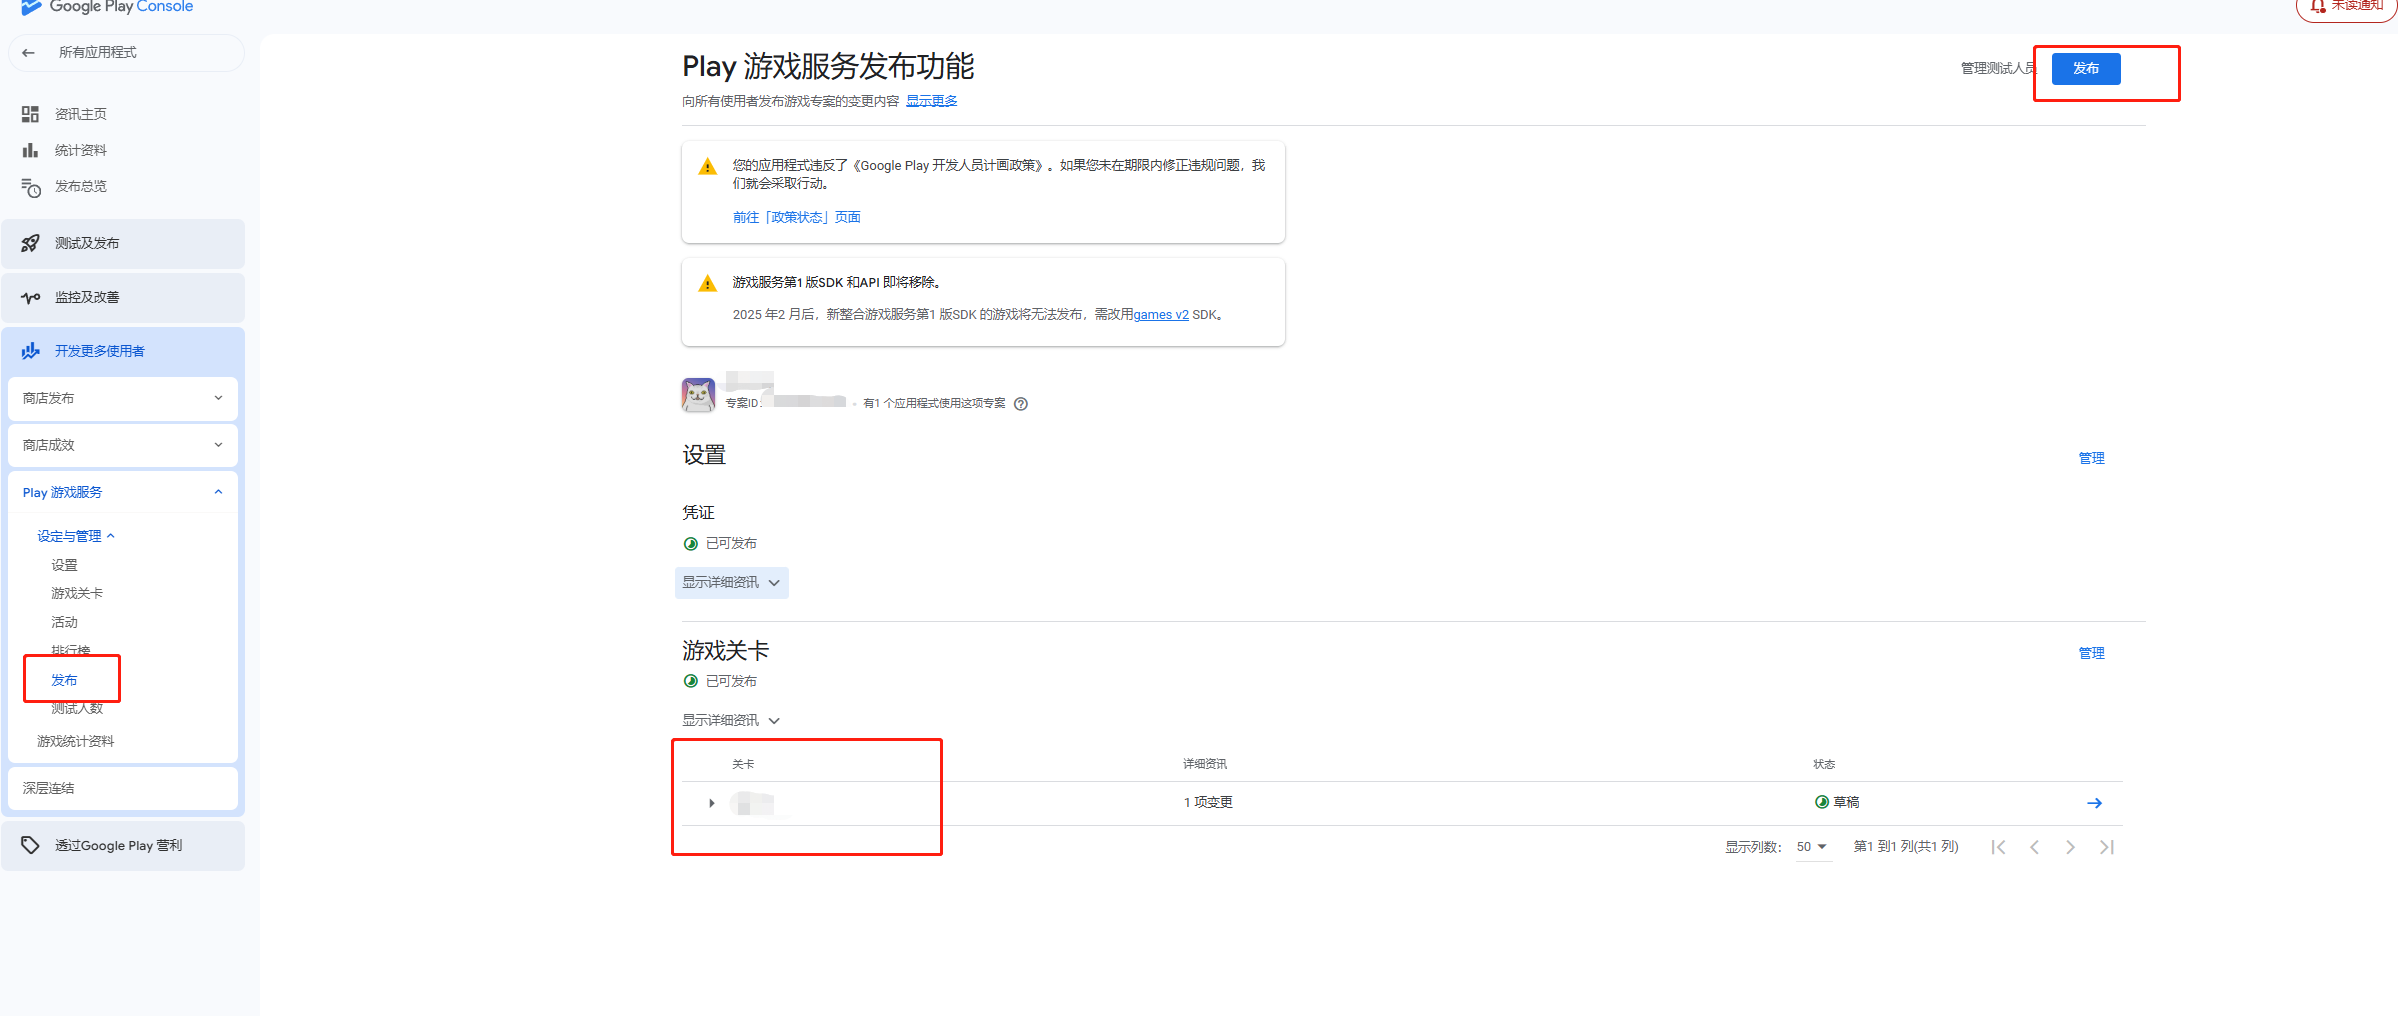Expand 显示详细资讯 under 凭证

click(731, 583)
